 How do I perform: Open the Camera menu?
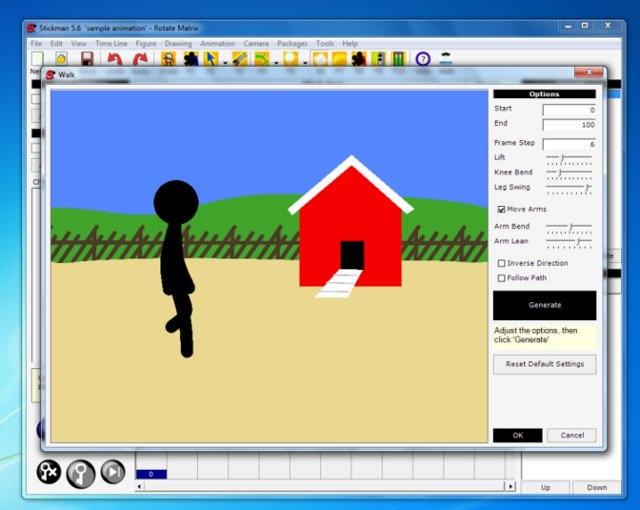[256, 43]
